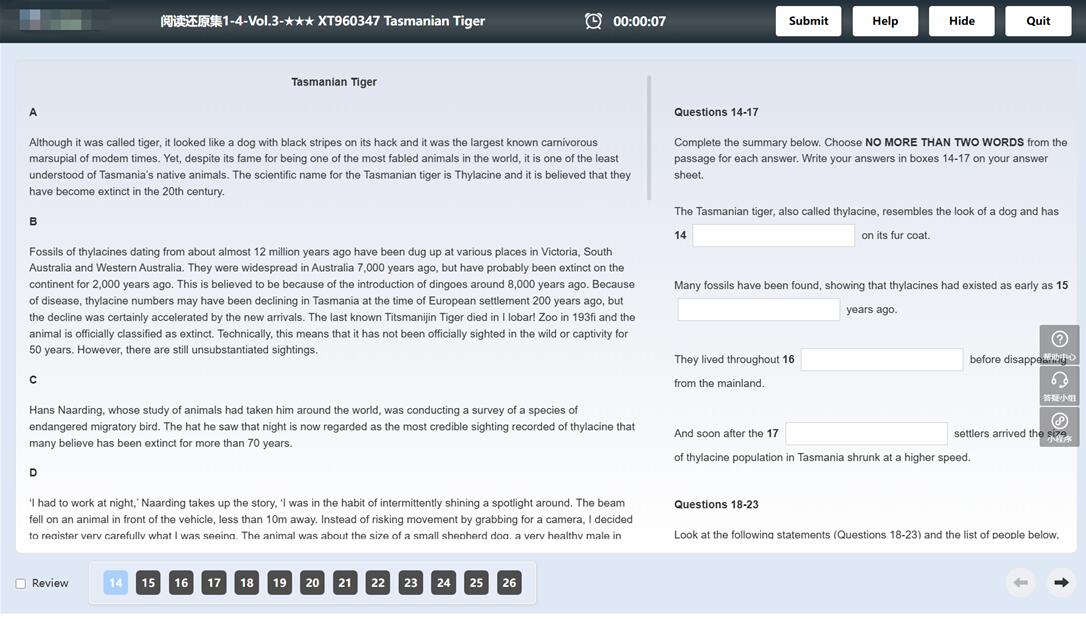The image size is (1086, 619).
Task: Jump to question 23
Action: pyautogui.click(x=411, y=582)
